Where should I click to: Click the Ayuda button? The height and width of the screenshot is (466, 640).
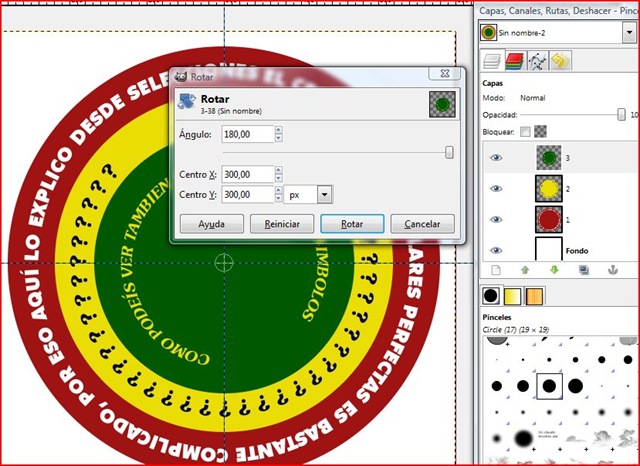tap(211, 224)
